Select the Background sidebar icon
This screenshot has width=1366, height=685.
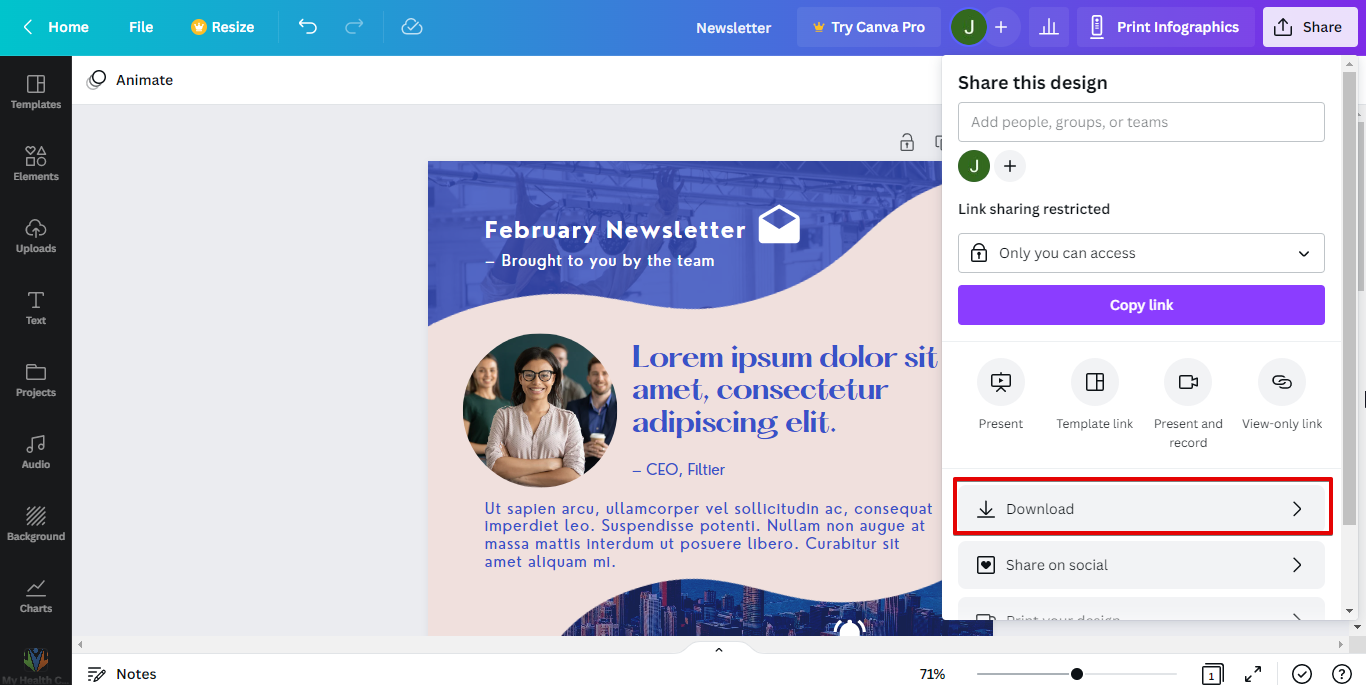point(36,523)
